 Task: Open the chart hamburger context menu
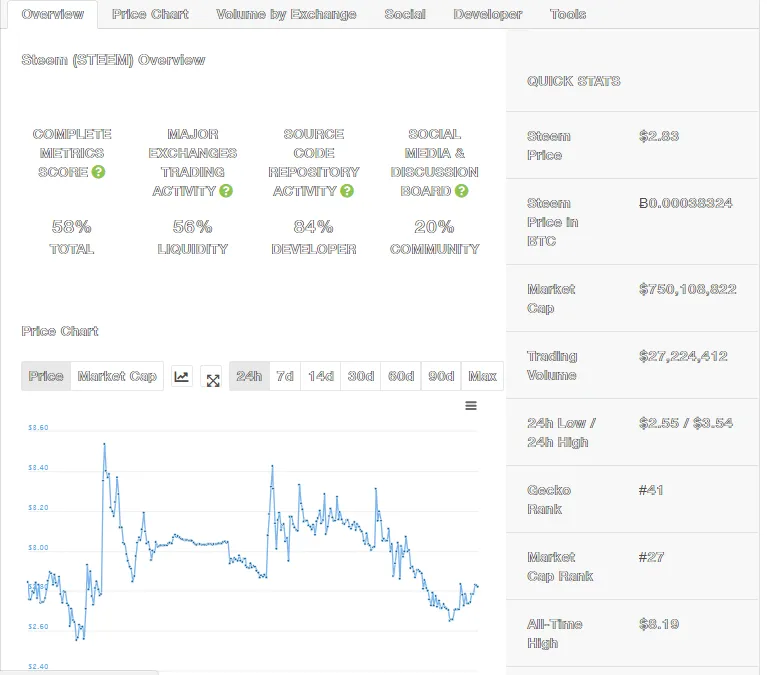[471, 405]
